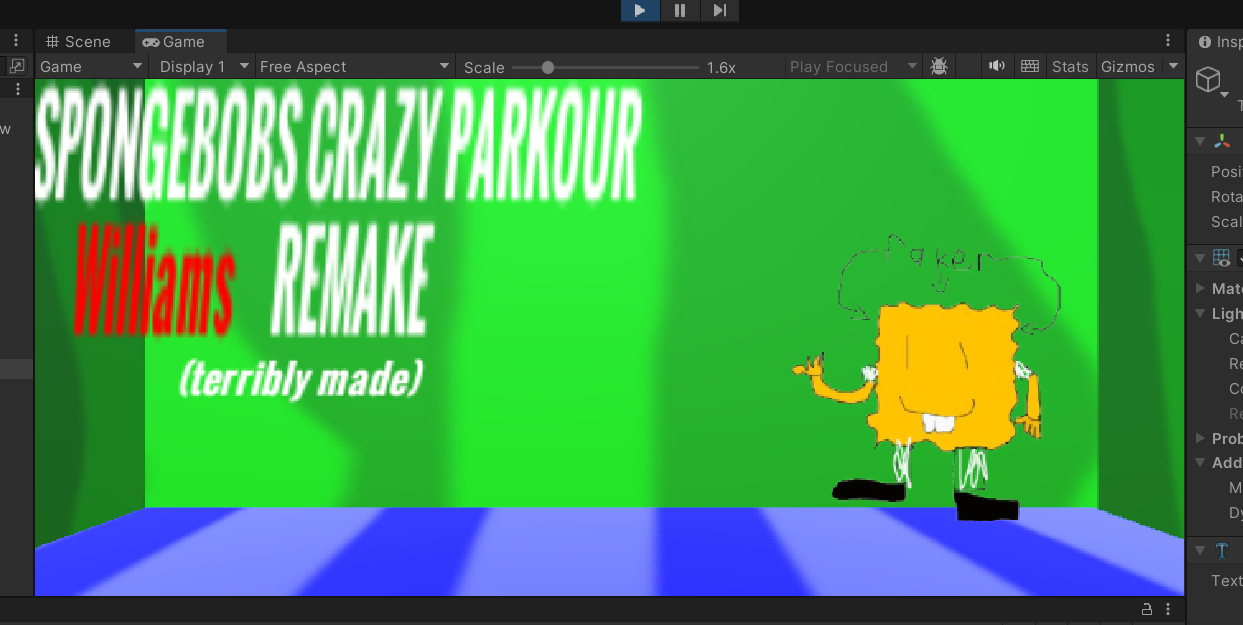Click the Transform component axes icon

(x=1222, y=142)
